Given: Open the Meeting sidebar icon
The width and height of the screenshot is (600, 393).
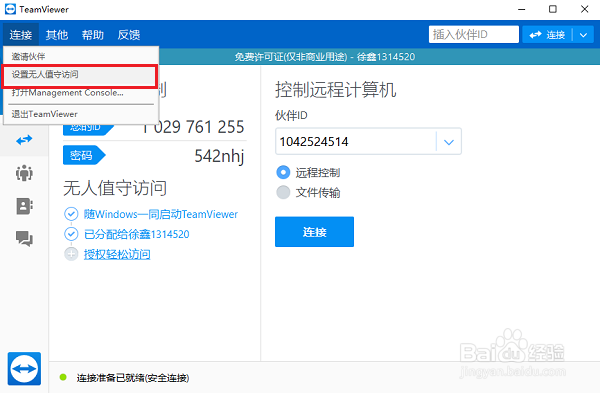Looking at the screenshot, I should (24, 173).
